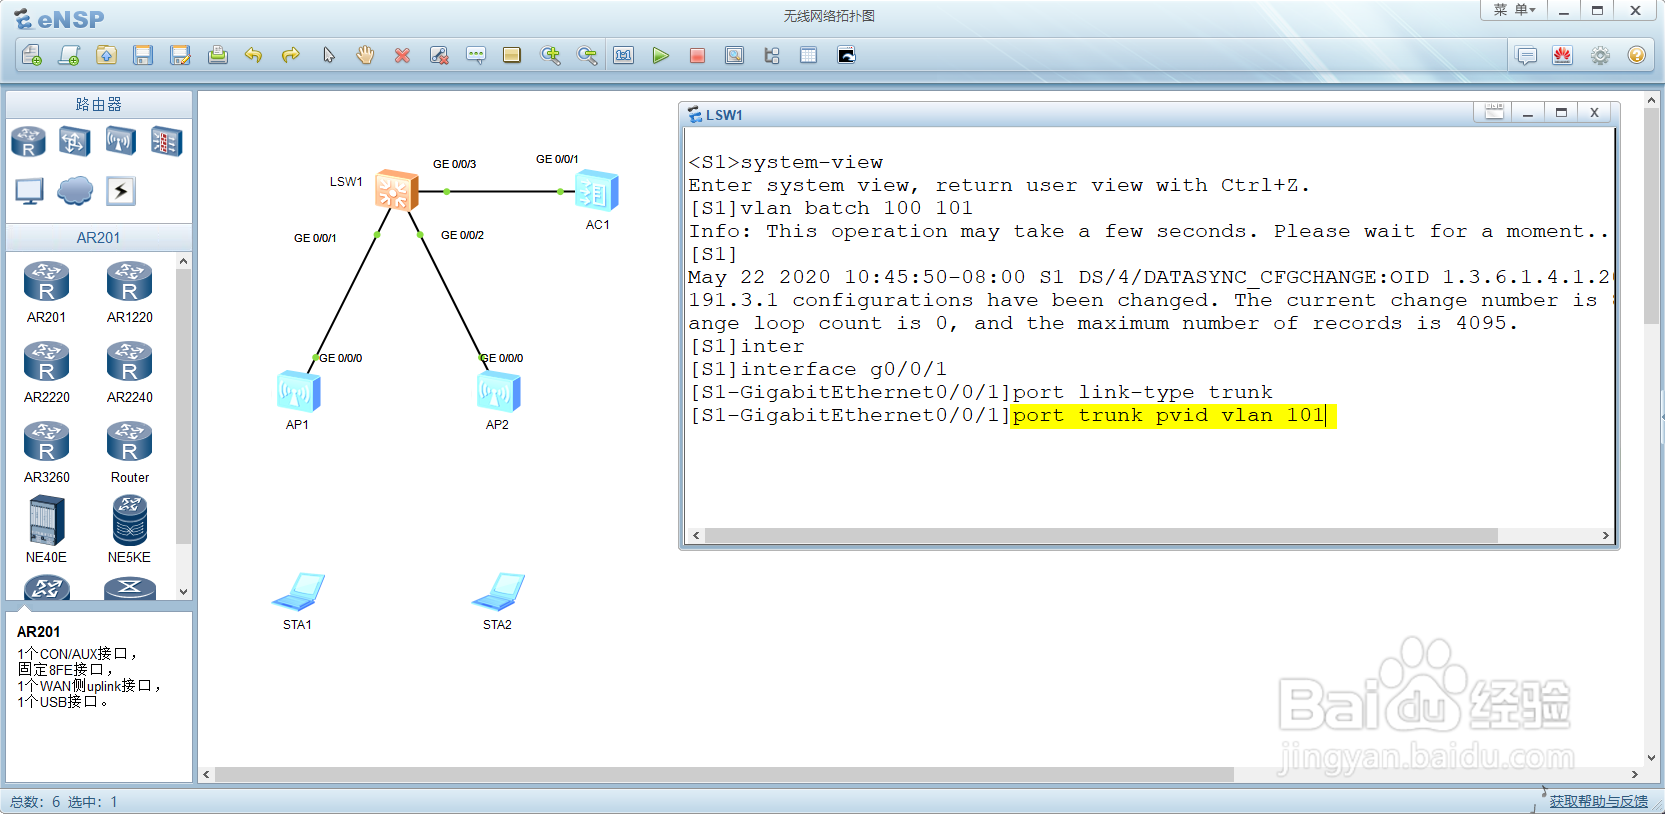Select the STA1 laptop station
Viewport: 1665px width, 814px height.
click(298, 592)
